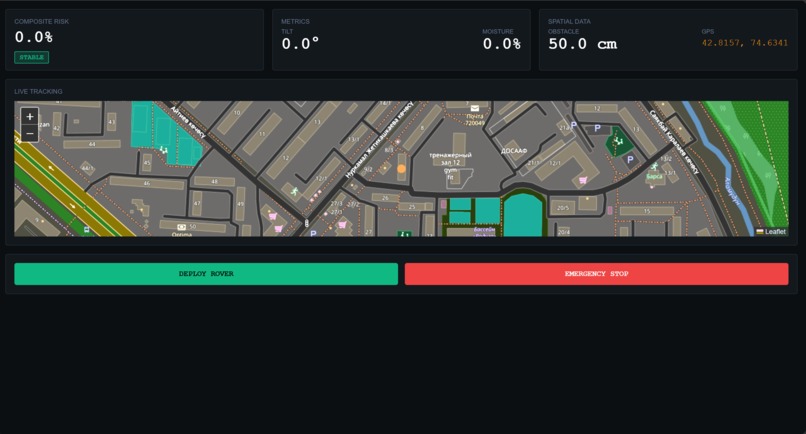Click the traffic signal icon on the road
Screen dimensions: 806x434
307,223
